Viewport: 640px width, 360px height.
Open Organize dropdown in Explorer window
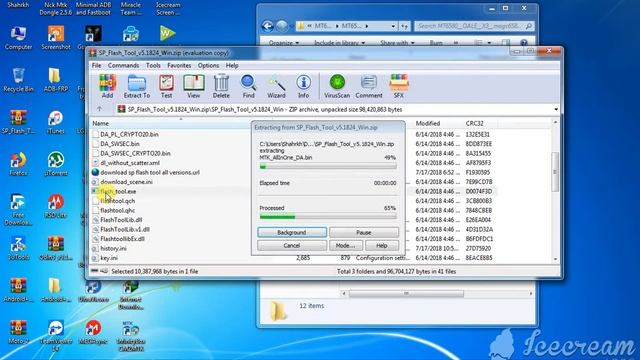[x=284, y=43]
